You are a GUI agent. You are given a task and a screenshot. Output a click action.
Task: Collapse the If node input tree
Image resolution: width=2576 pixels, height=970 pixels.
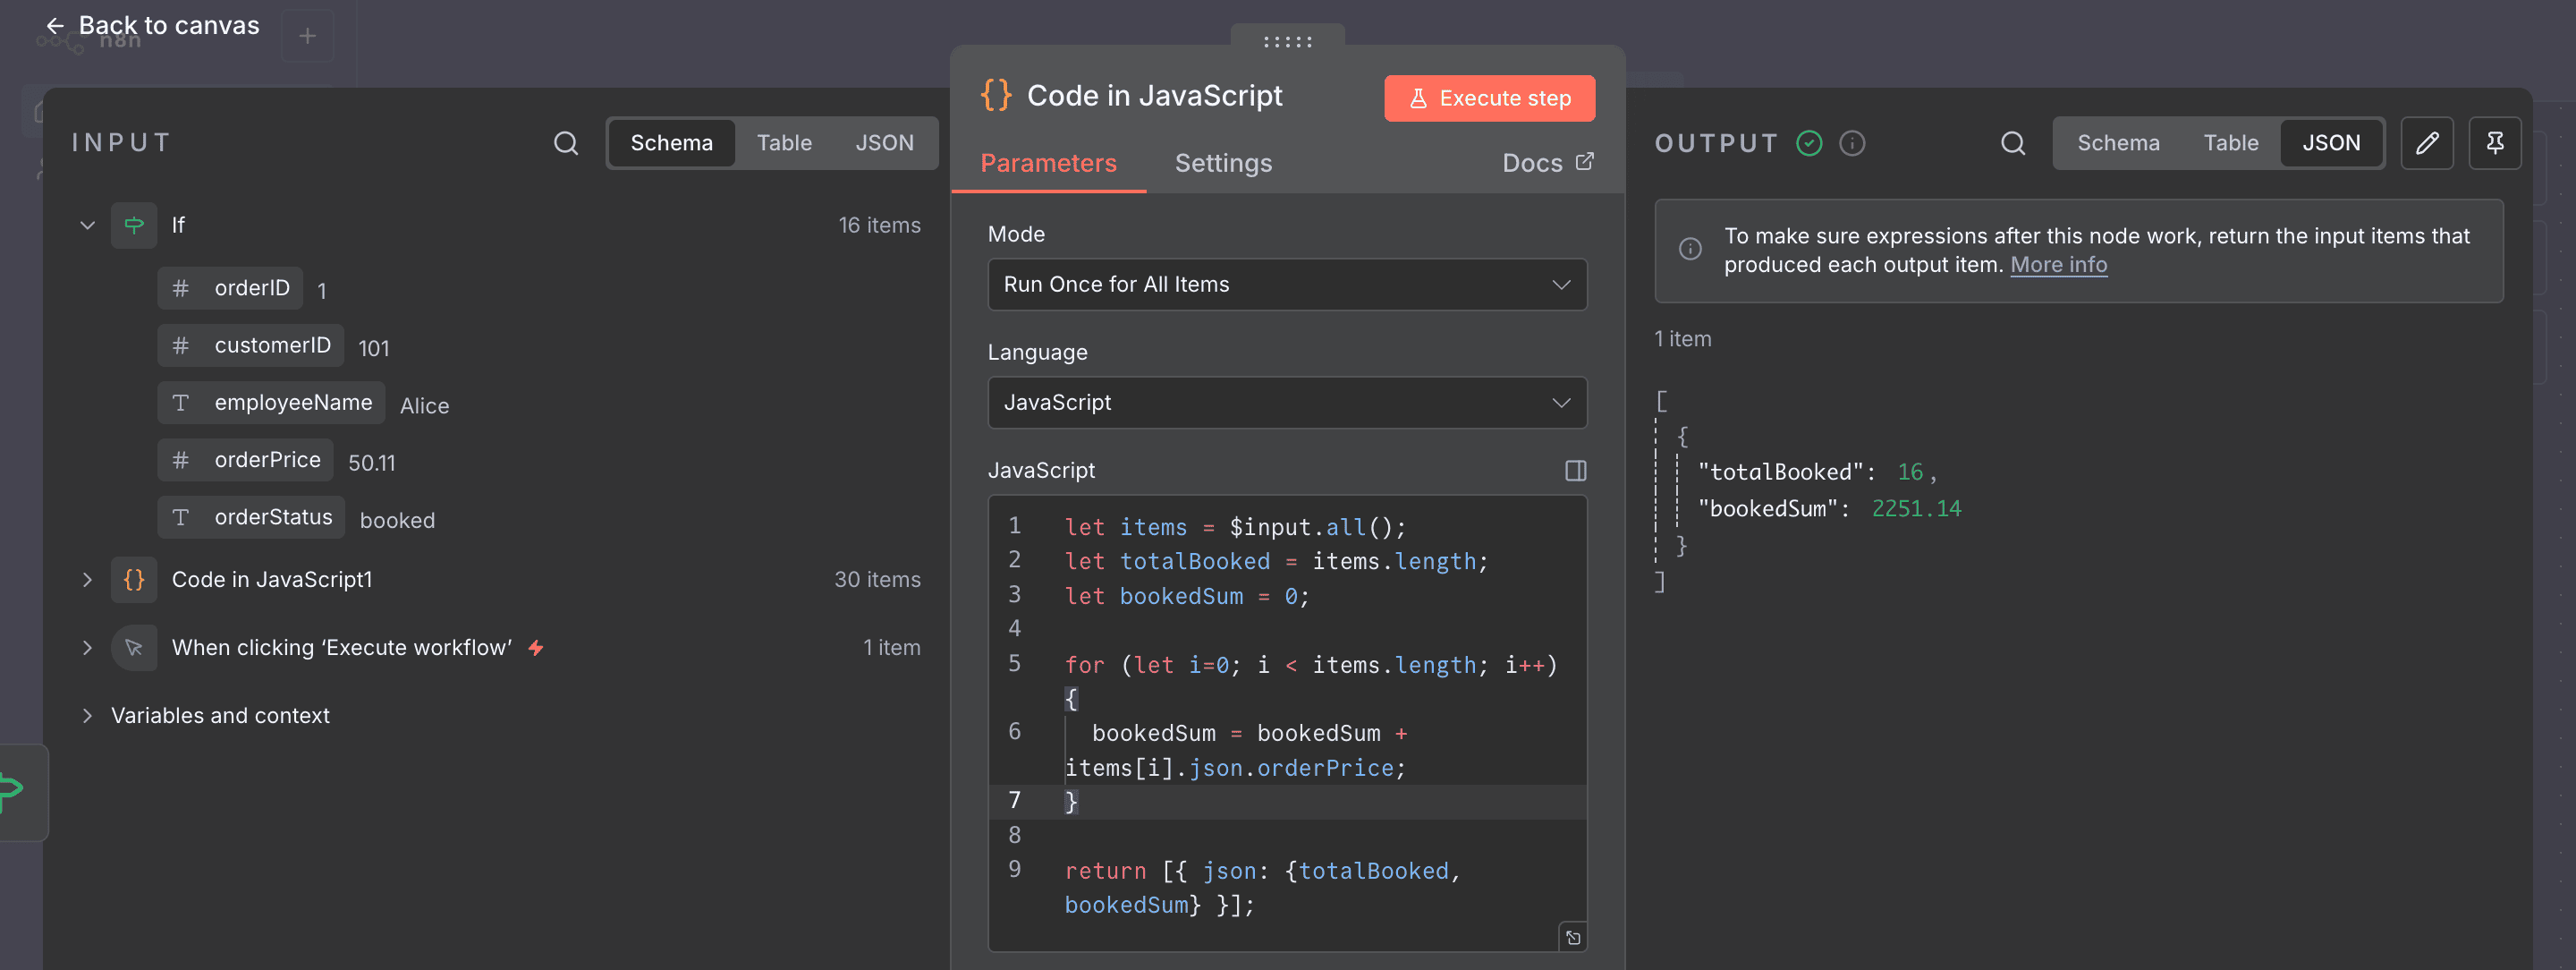pyautogui.click(x=87, y=225)
